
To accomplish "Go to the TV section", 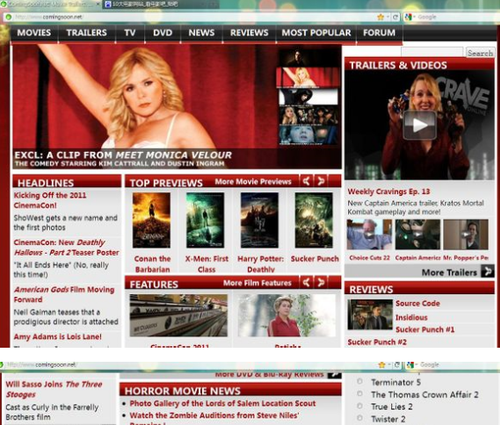I will (x=130, y=33).
